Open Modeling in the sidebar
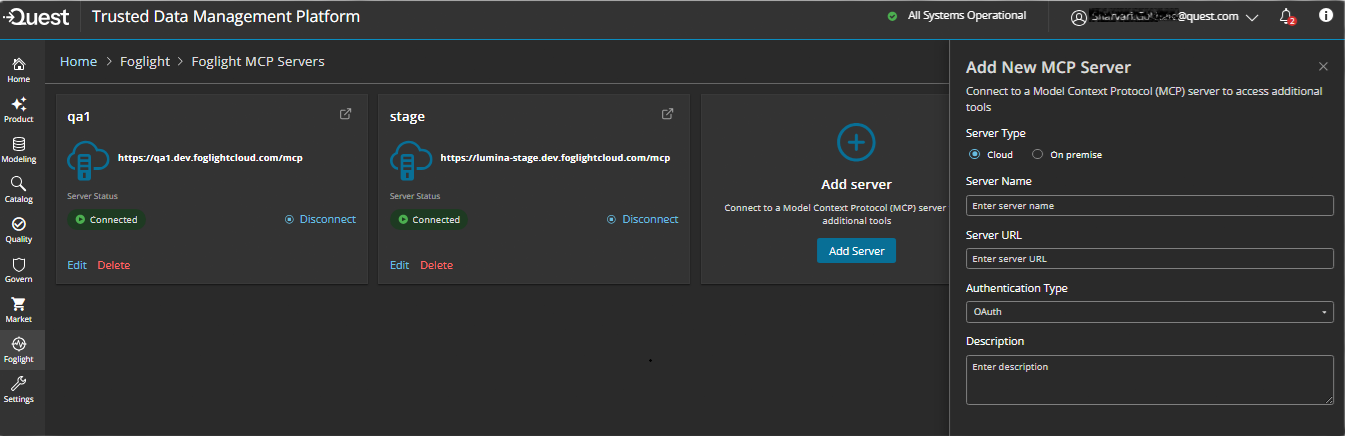This screenshot has width=1345, height=436. point(19,150)
